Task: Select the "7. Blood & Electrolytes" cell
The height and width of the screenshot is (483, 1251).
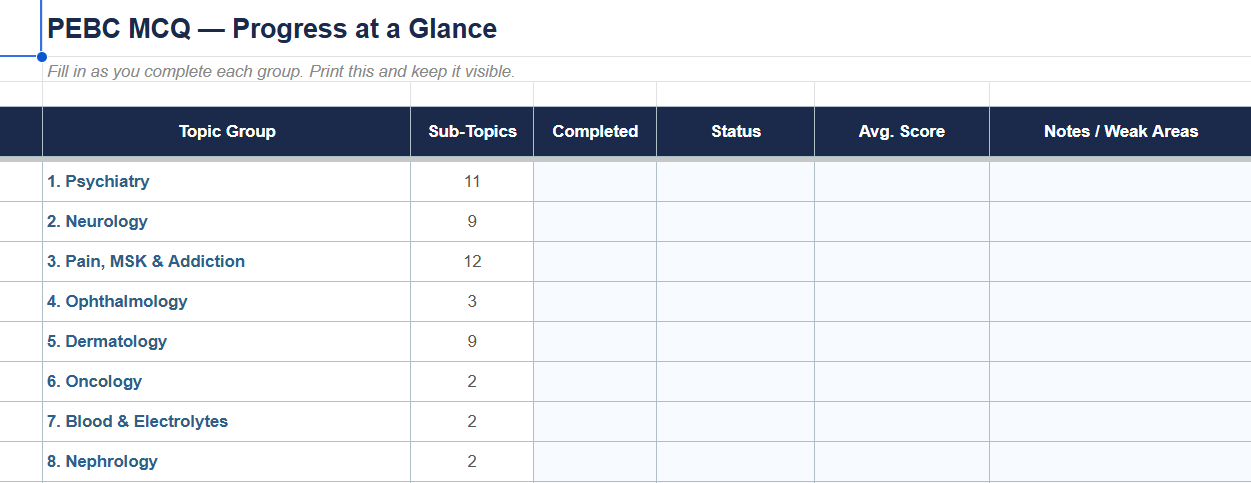Action: coord(227,422)
